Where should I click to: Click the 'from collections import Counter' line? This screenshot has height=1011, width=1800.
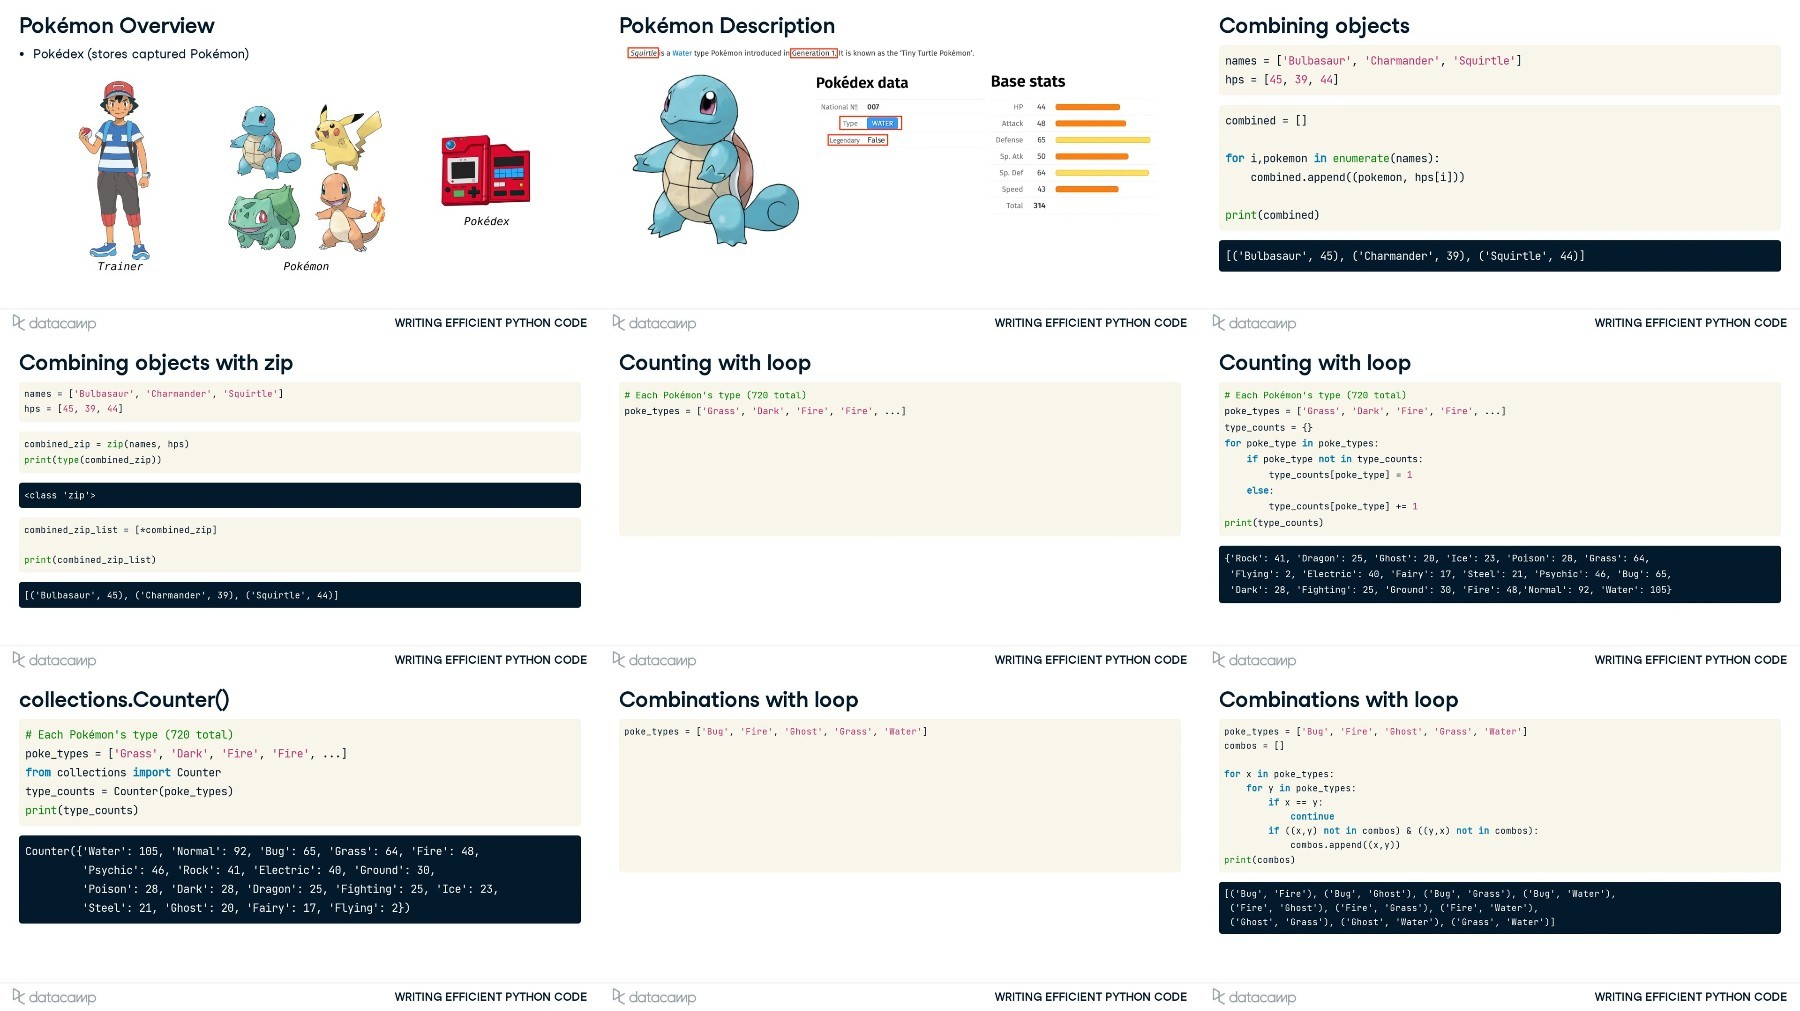(123, 773)
